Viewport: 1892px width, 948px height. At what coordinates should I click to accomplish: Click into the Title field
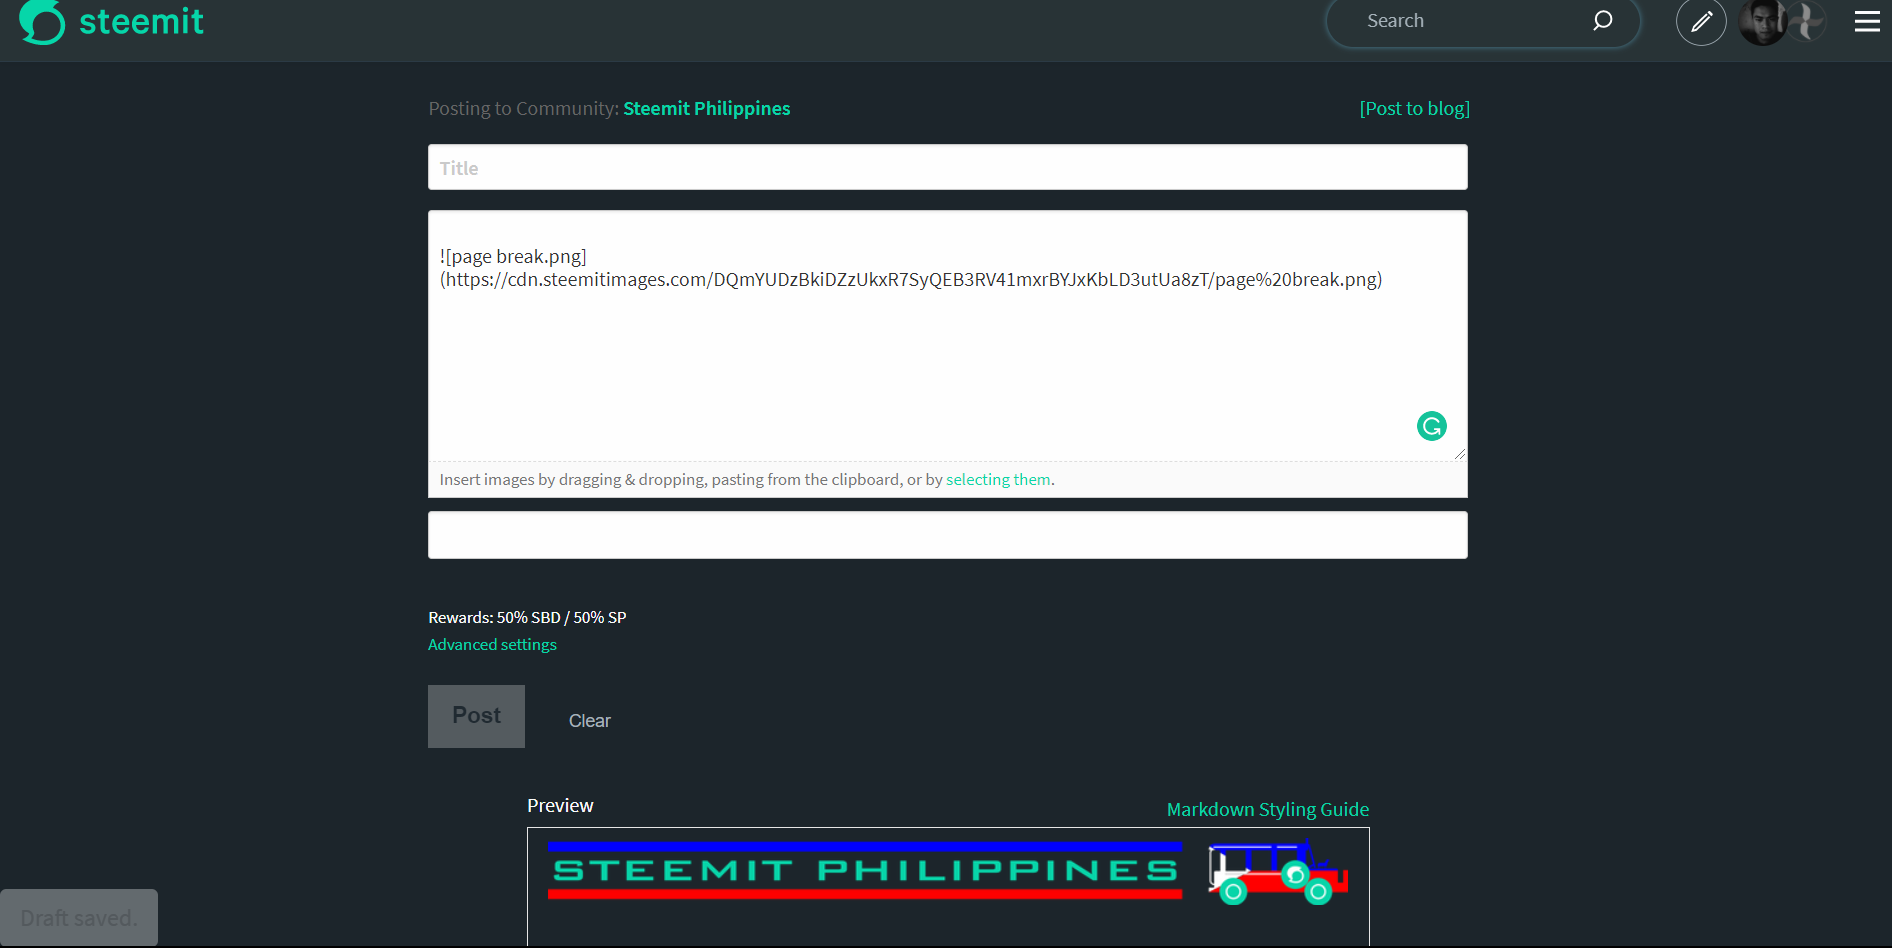click(x=948, y=167)
